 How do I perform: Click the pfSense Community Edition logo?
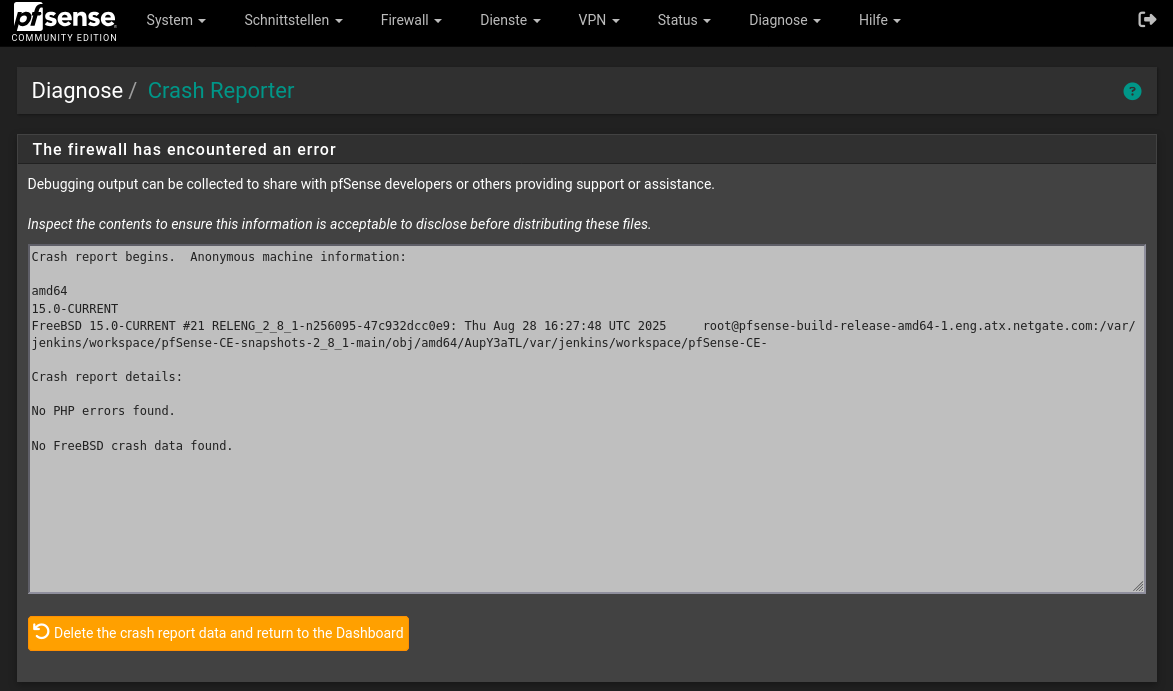click(65, 22)
